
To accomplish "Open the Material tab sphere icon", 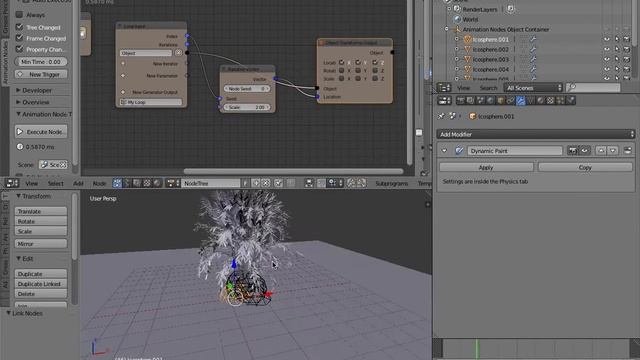I will coord(541,100).
